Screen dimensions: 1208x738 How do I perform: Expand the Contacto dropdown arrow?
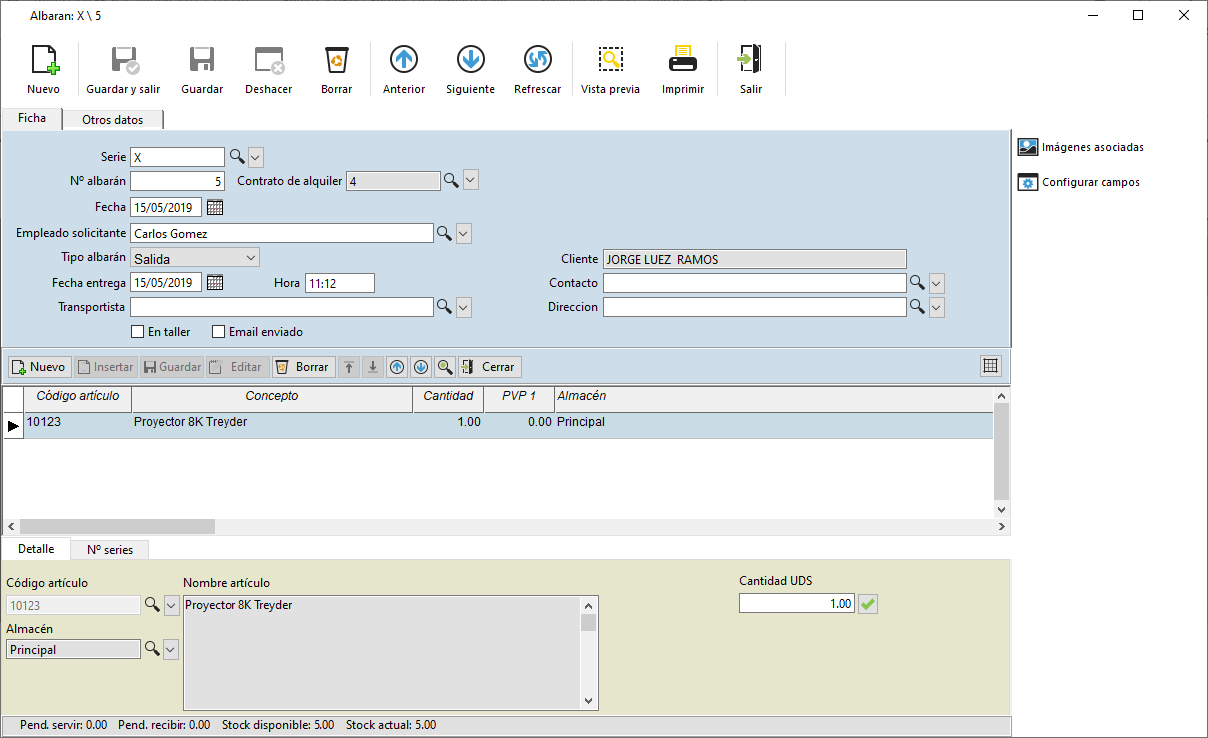[936, 284]
